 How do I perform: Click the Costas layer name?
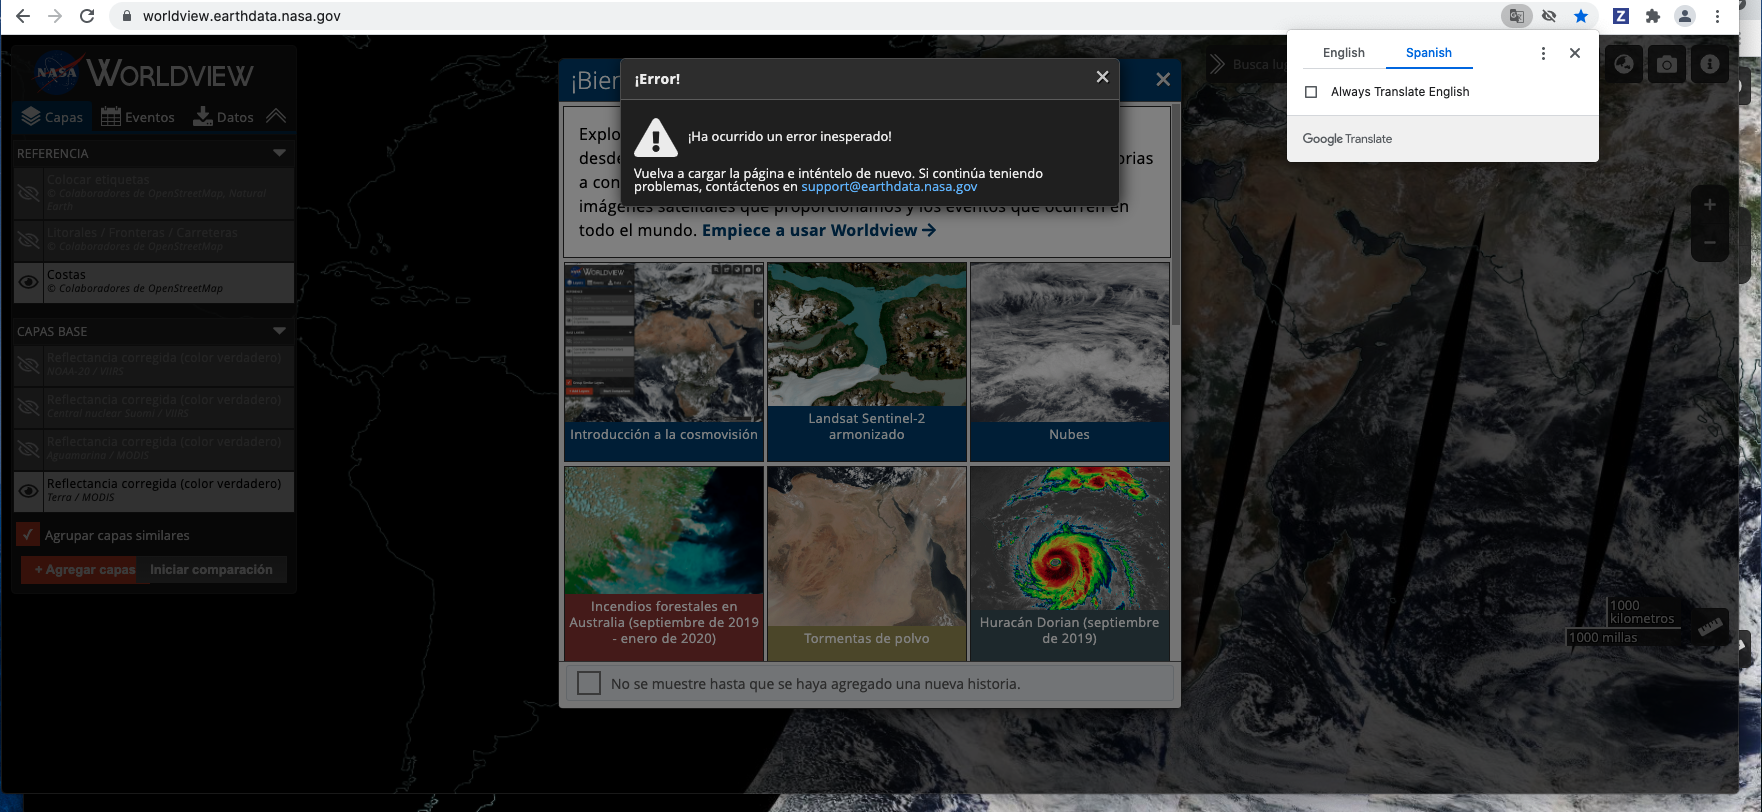pyautogui.click(x=66, y=275)
